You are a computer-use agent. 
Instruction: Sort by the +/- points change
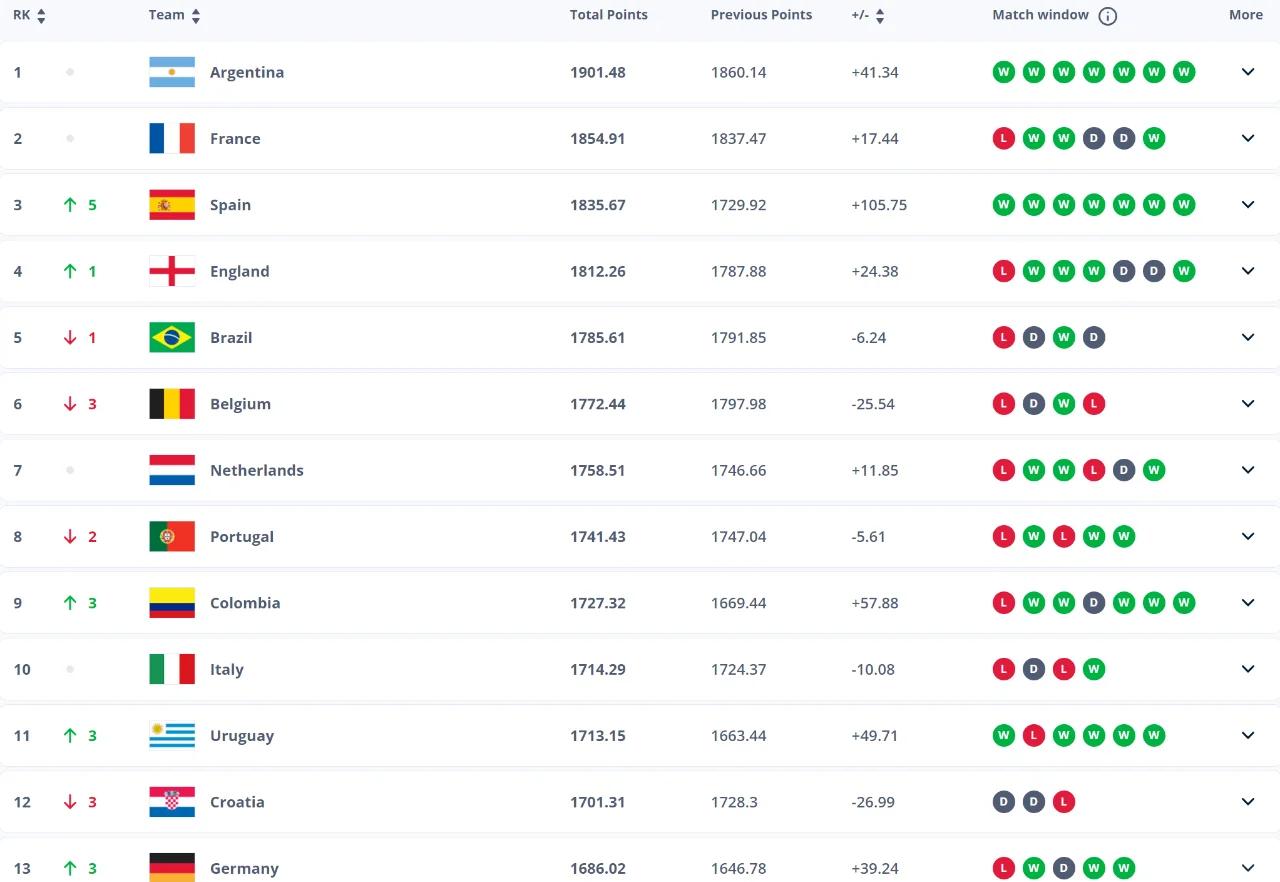tap(867, 15)
